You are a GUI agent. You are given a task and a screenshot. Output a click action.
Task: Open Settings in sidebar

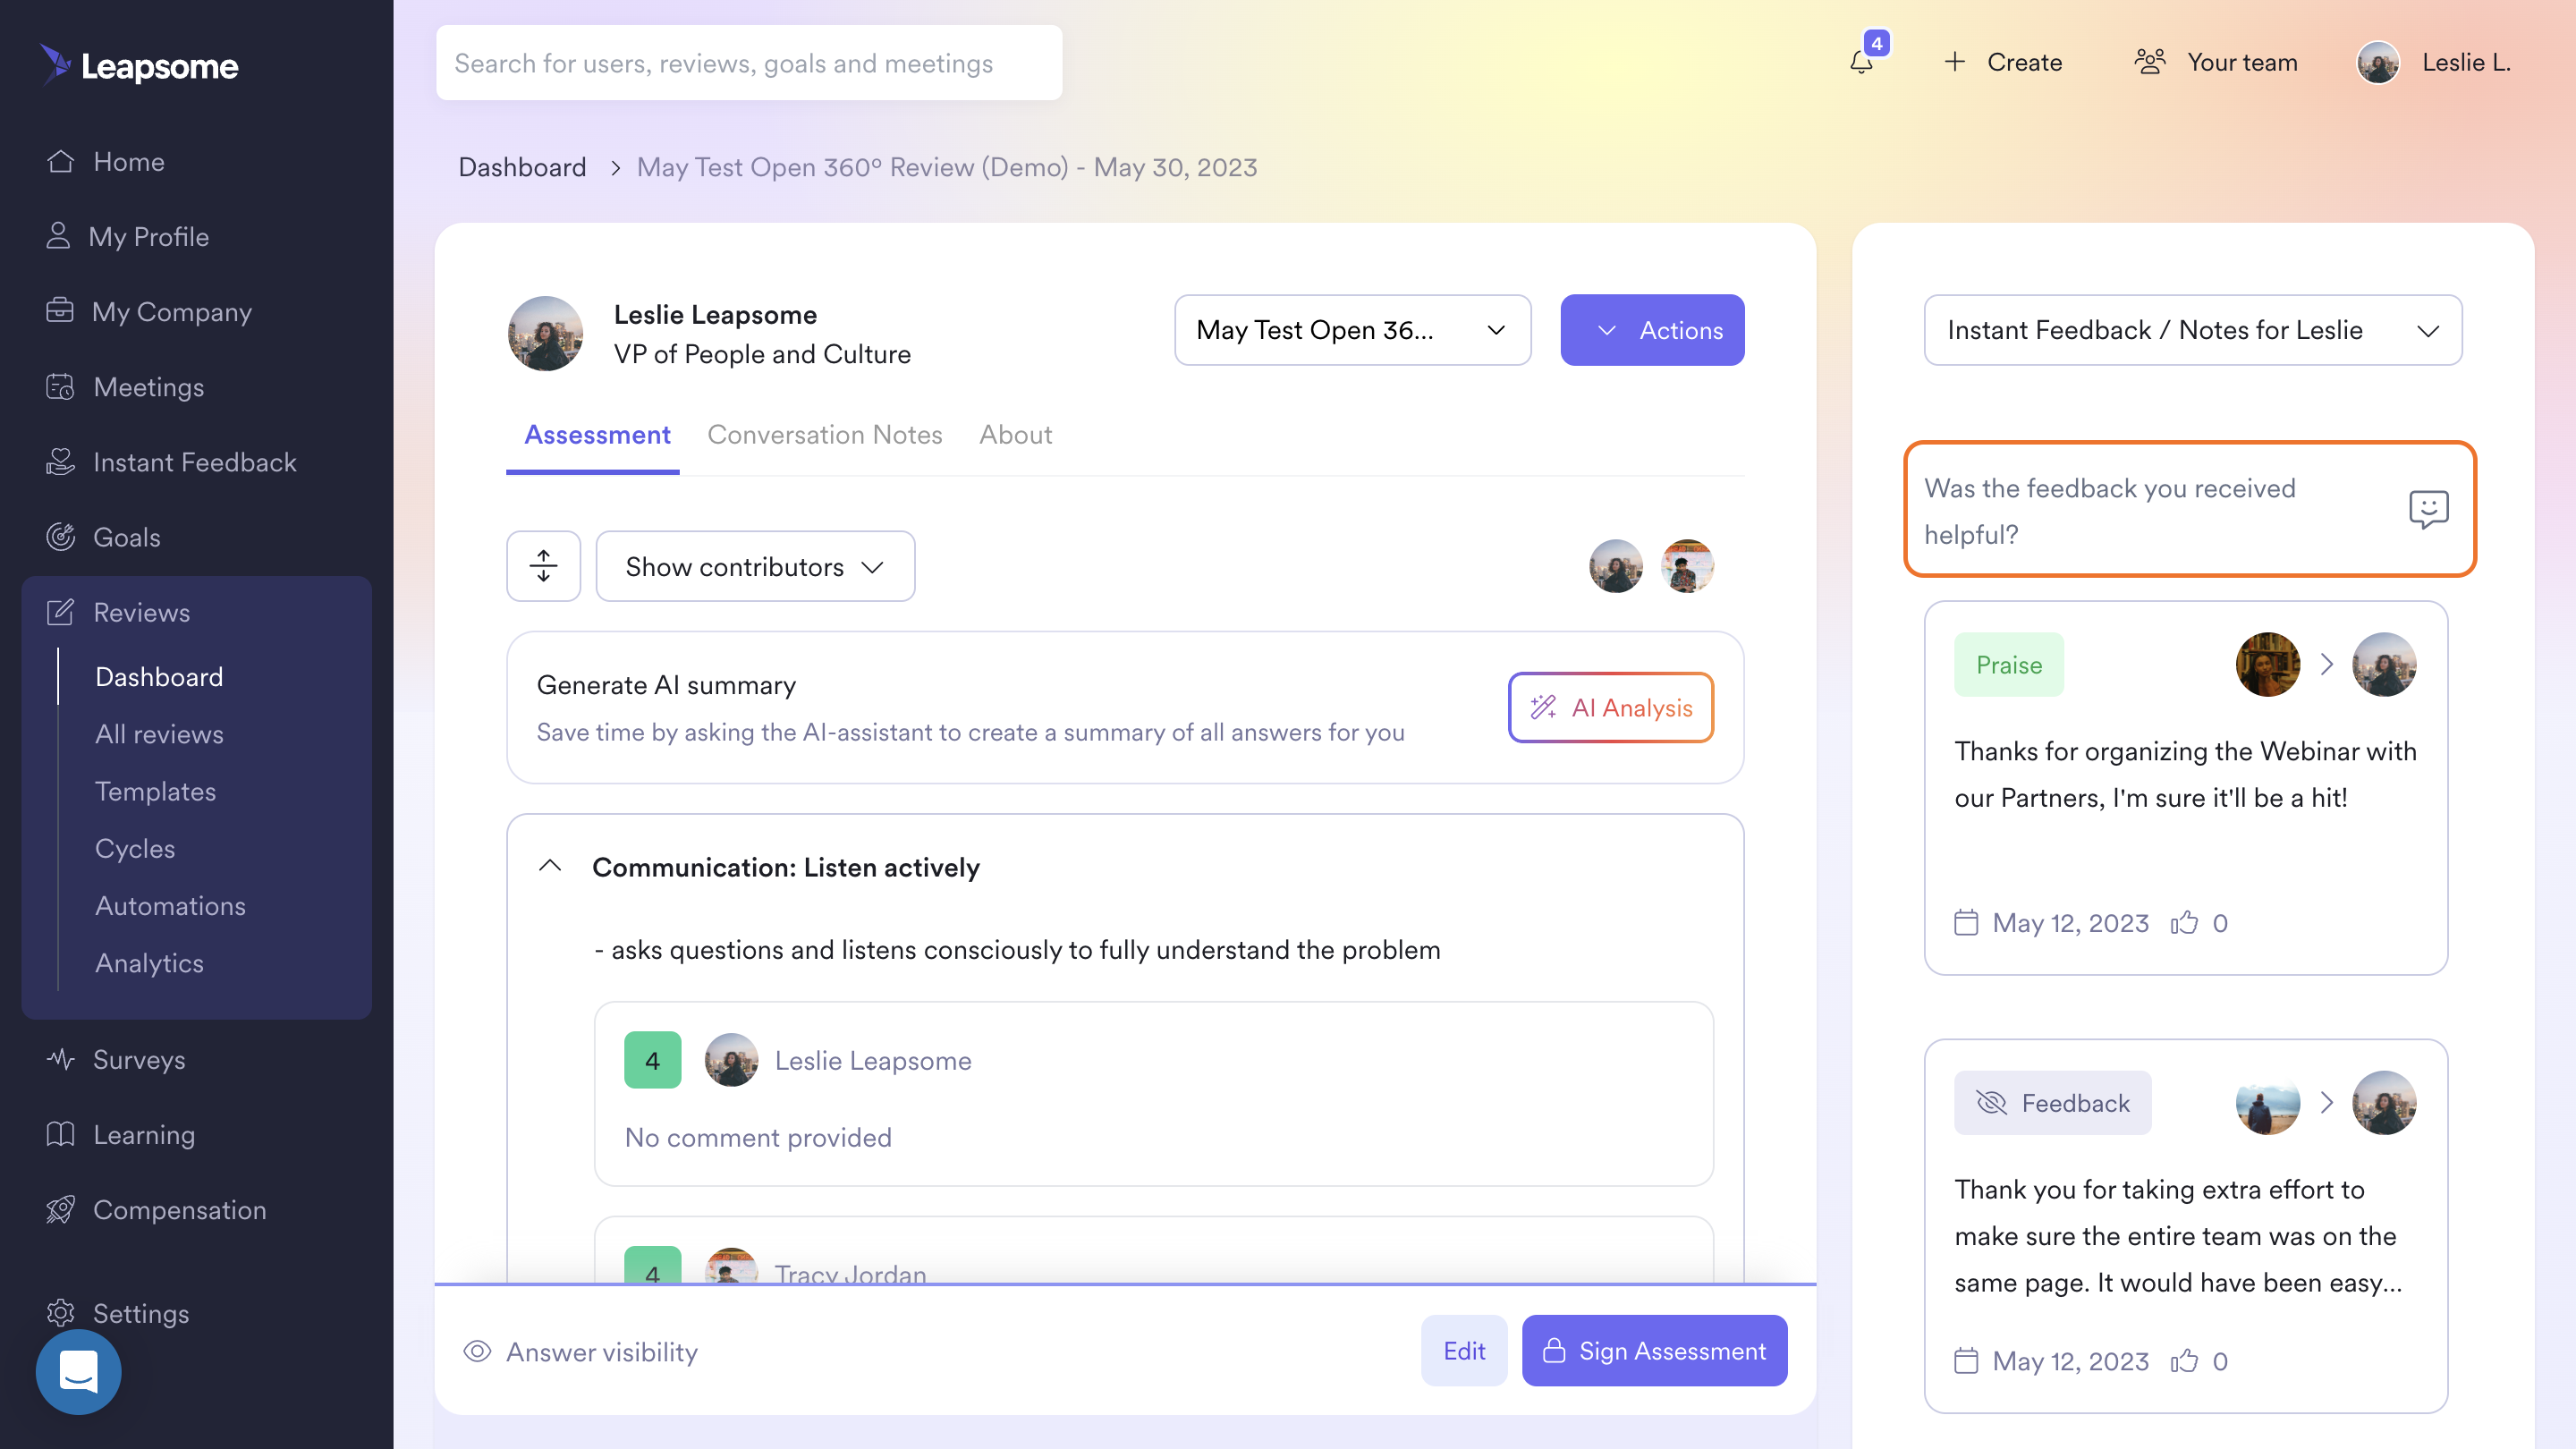click(117, 1312)
